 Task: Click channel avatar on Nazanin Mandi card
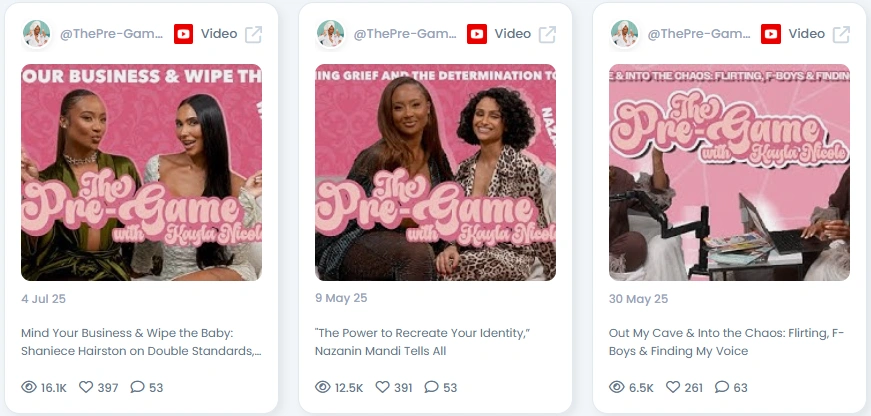pyautogui.click(x=331, y=34)
